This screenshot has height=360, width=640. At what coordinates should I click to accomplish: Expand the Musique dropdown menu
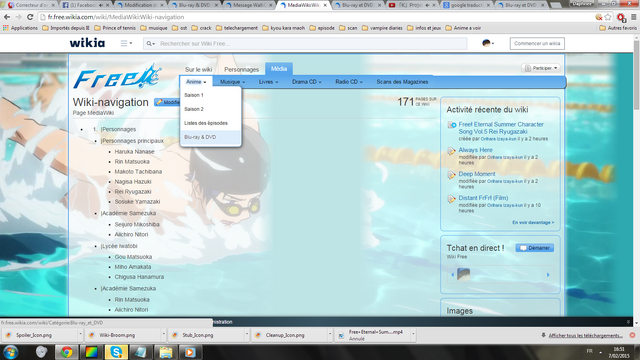coord(232,82)
